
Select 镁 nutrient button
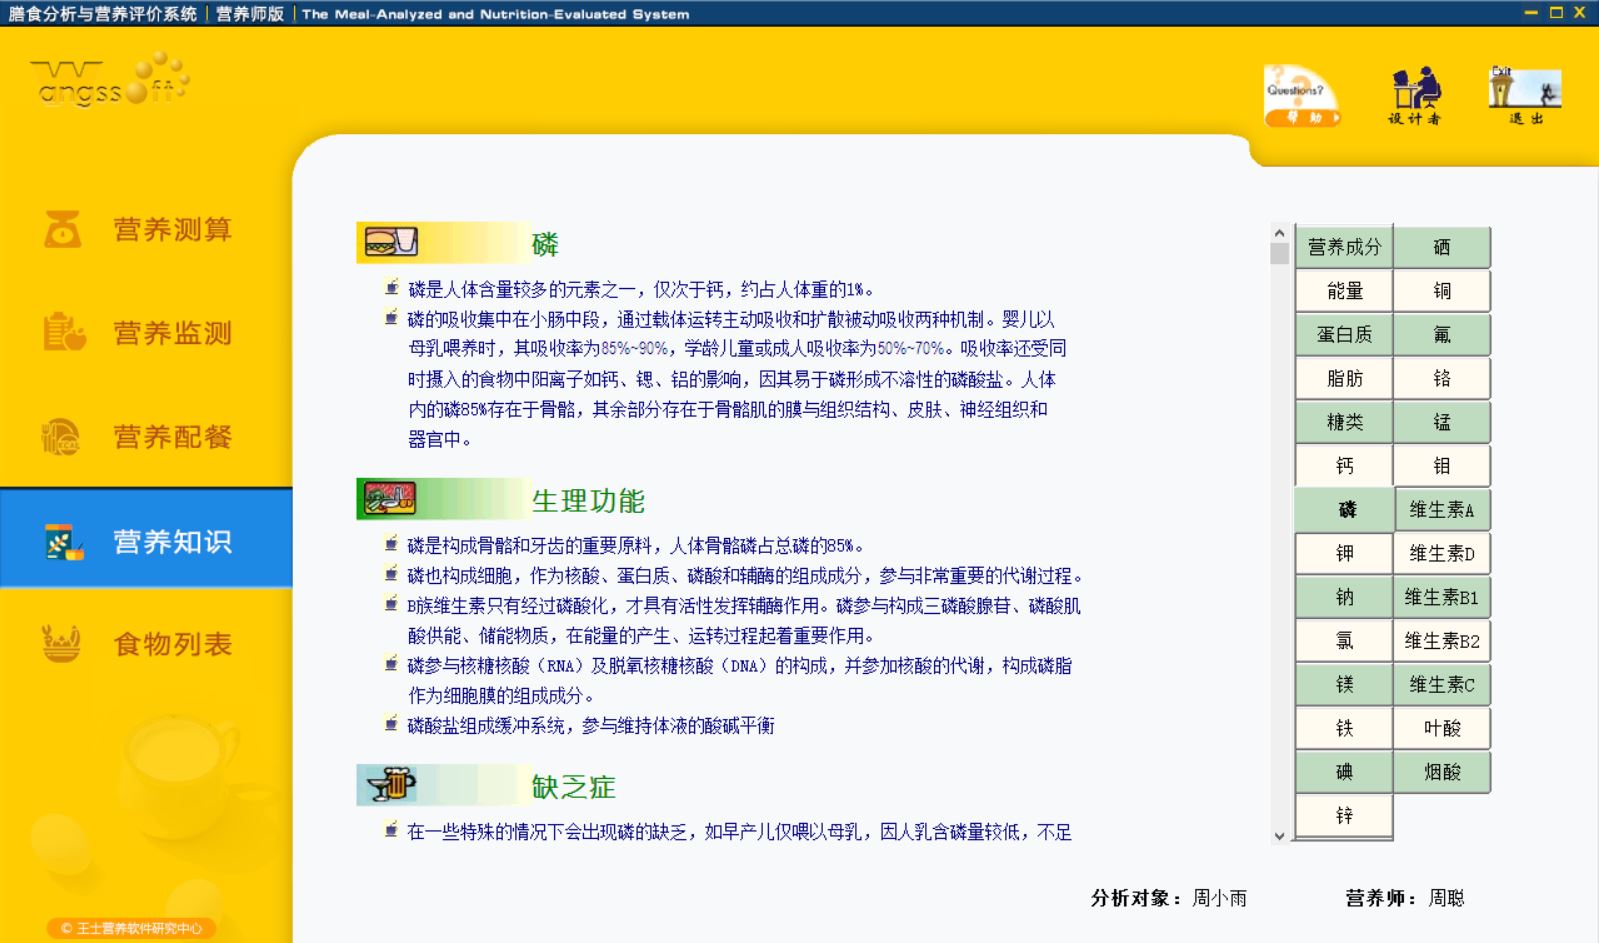coord(1344,685)
